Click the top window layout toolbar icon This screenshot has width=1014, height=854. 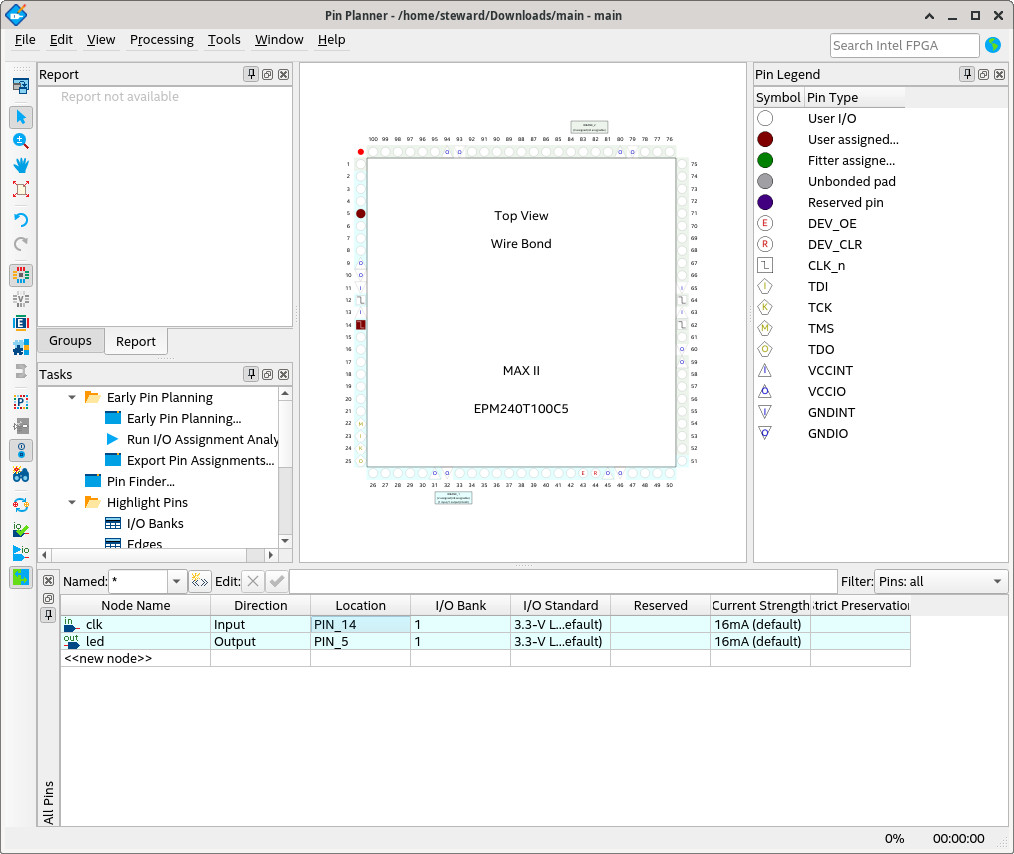click(21, 85)
